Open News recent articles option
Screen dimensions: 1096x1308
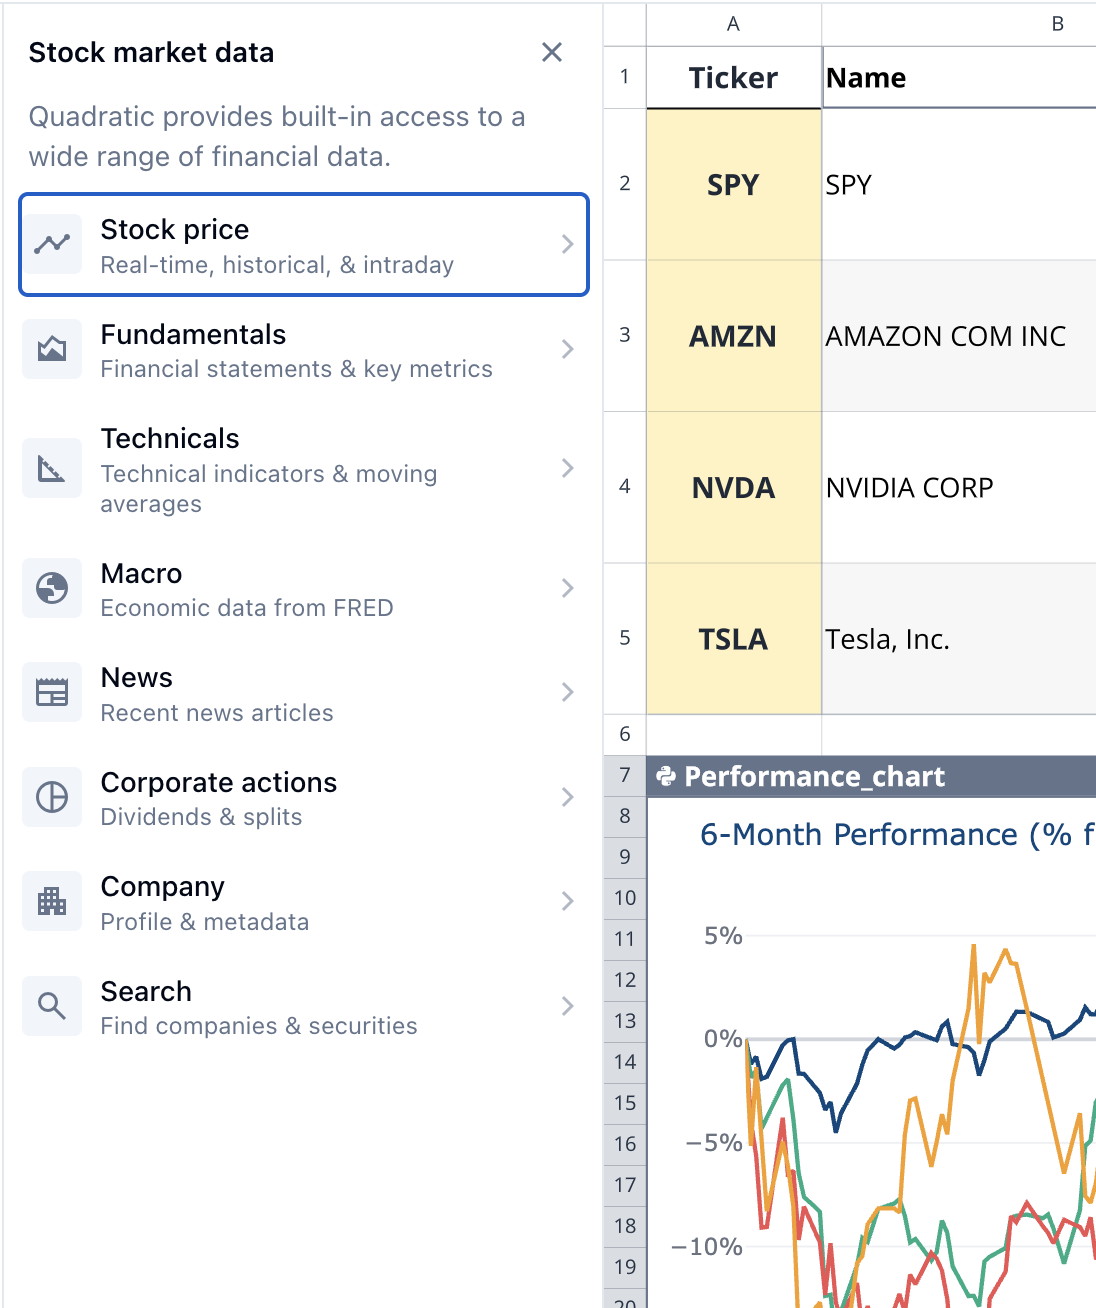304,693
